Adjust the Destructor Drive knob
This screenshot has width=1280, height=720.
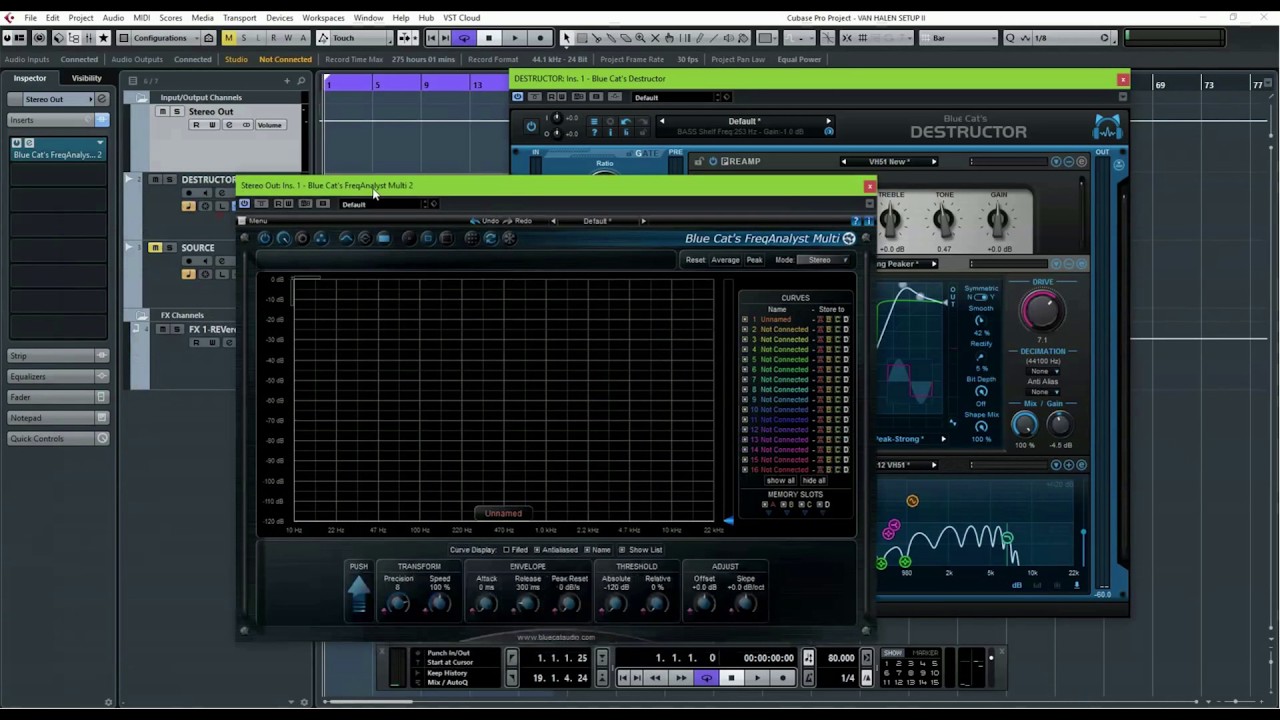pos(1042,312)
